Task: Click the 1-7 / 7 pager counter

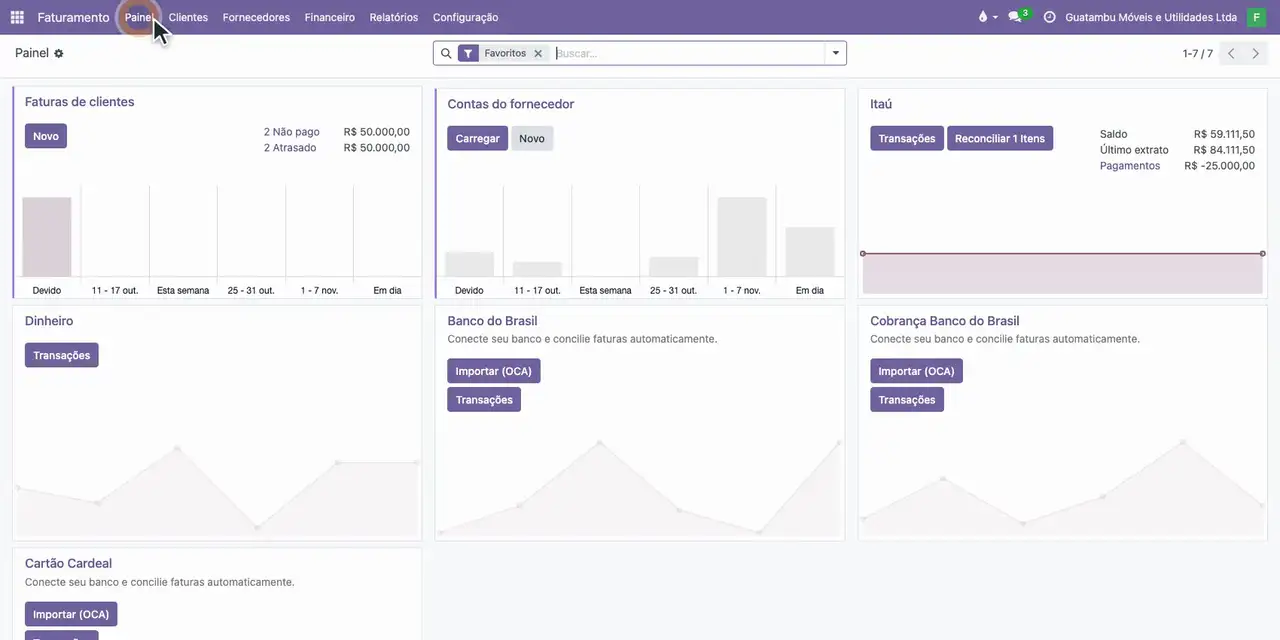Action: coord(1198,53)
